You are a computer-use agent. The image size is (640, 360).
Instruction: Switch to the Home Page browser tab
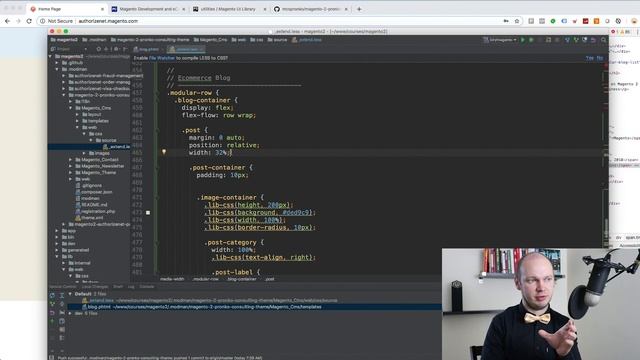tap(67, 9)
